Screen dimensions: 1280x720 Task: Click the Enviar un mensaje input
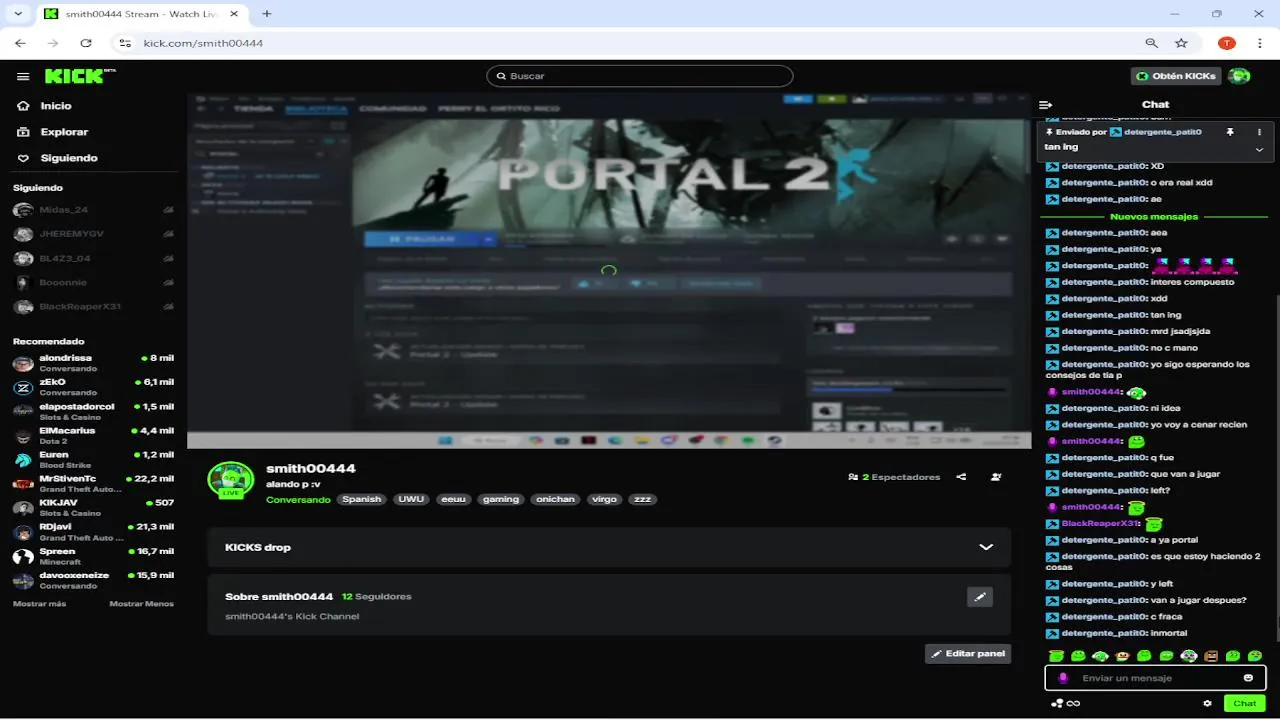[x=1155, y=678]
